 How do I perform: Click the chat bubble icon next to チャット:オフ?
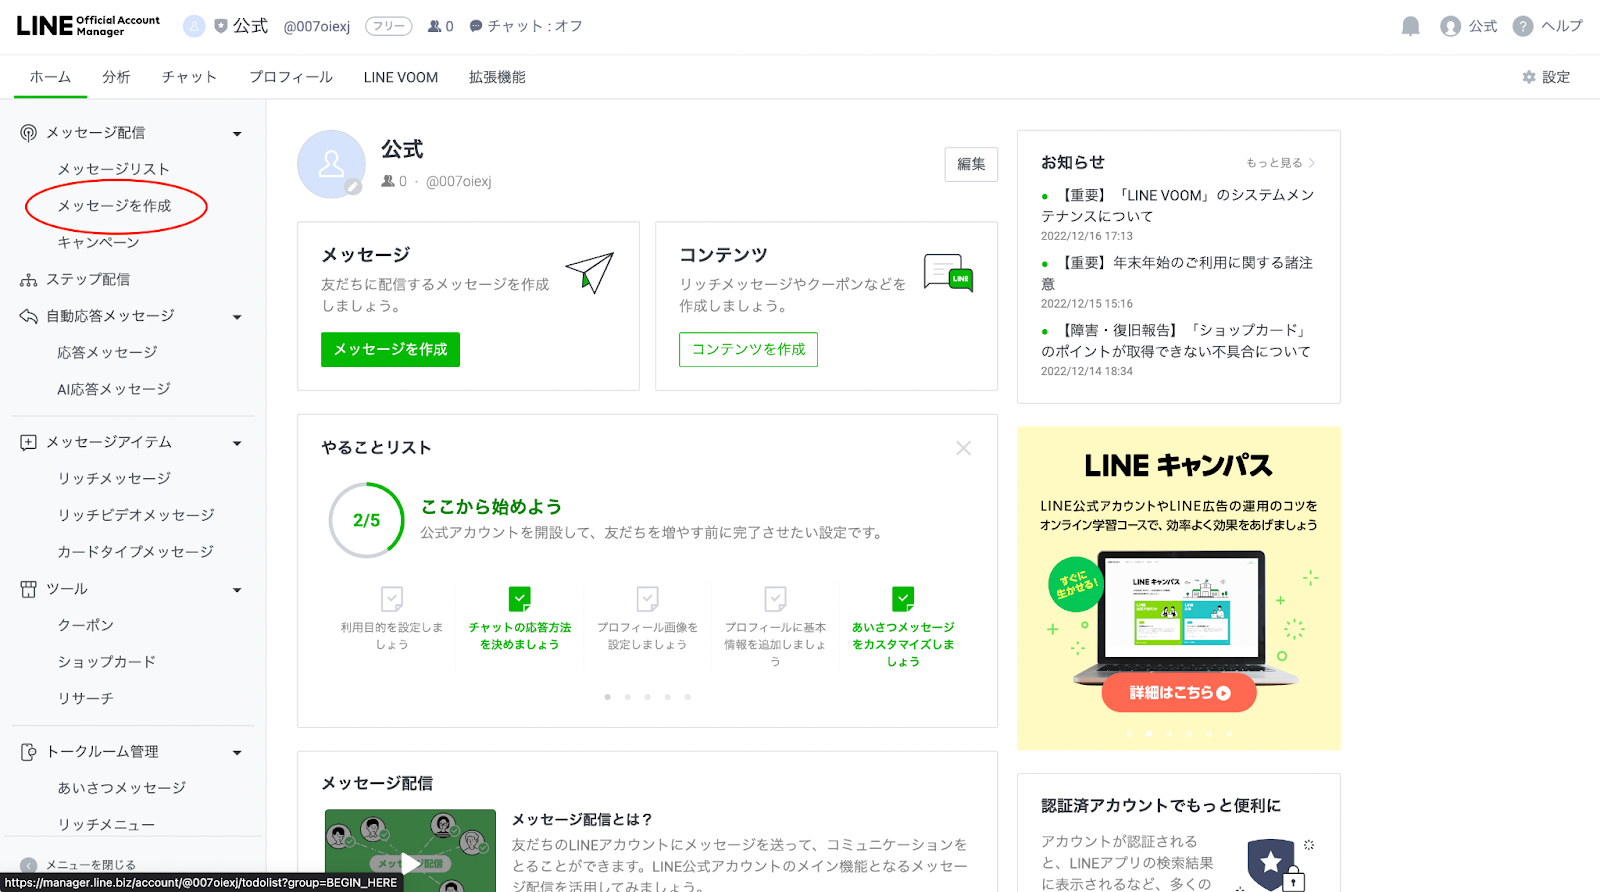point(475,26)
